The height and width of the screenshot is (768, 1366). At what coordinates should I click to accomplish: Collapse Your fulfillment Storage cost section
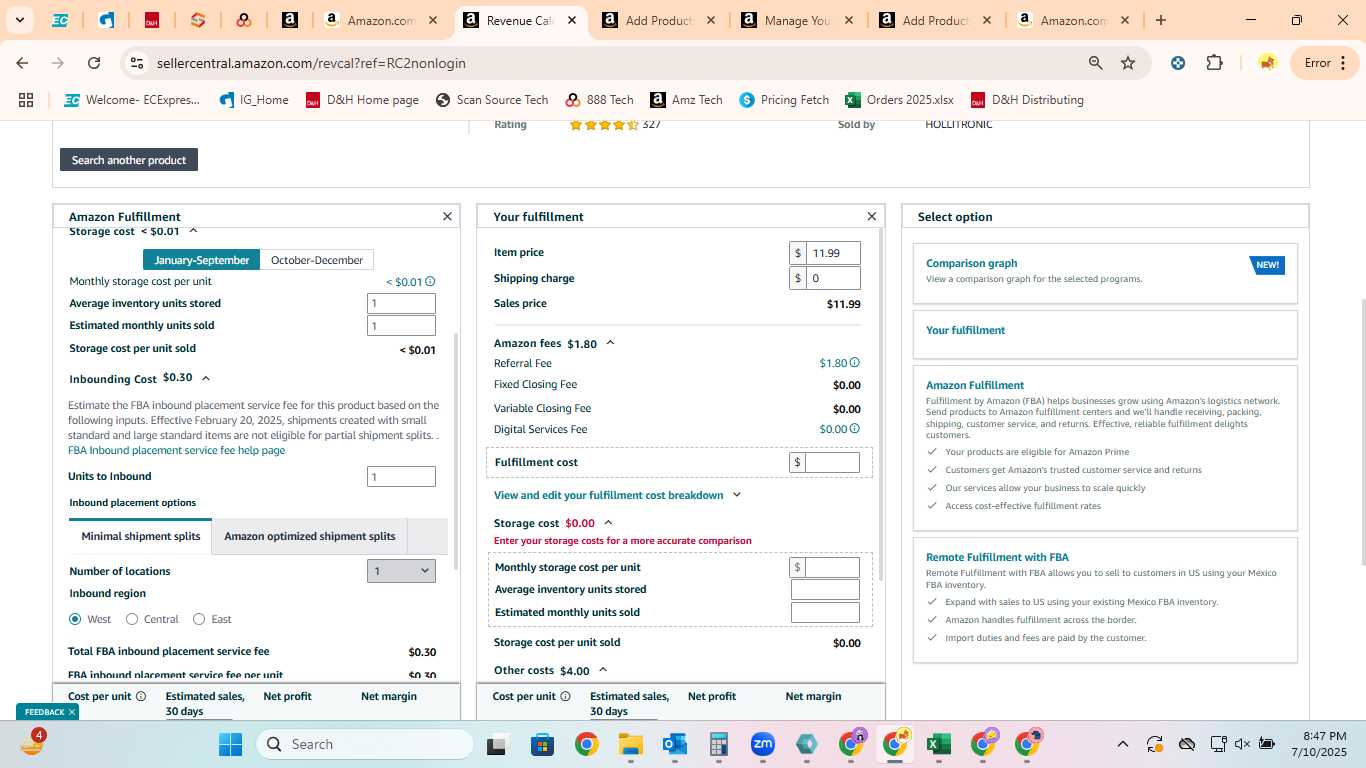coord(608,523)
